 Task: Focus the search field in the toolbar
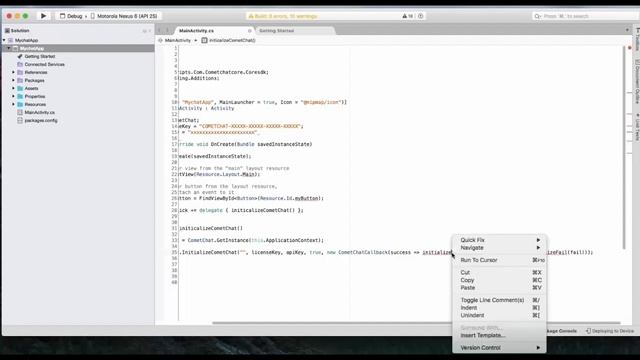584,16
